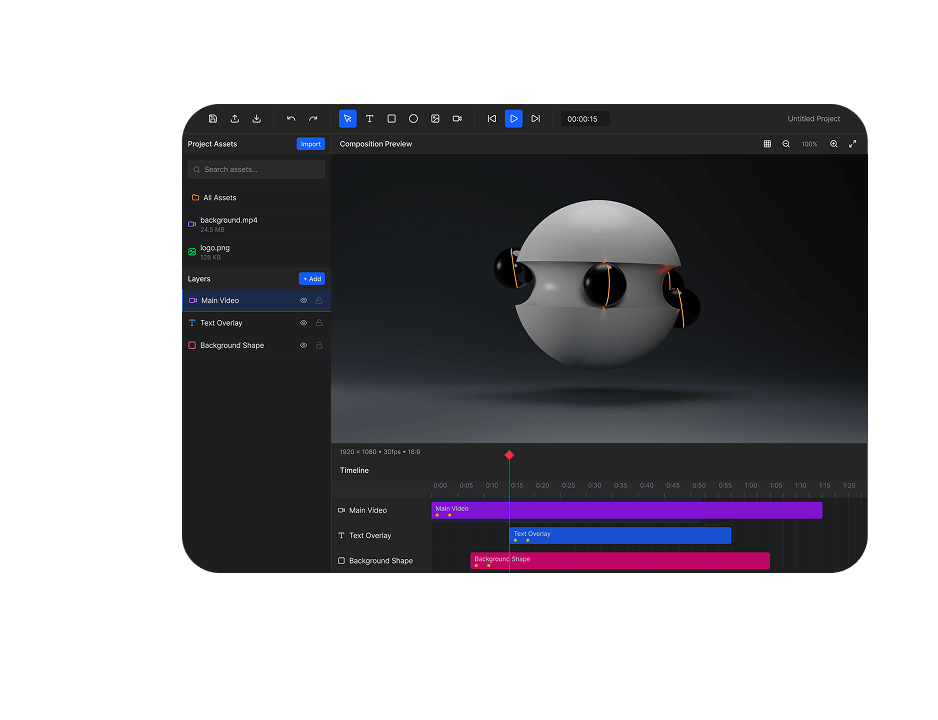Hide the Main Video layer
The width and height of the screenshot is (938, 720).
[304, 301]
